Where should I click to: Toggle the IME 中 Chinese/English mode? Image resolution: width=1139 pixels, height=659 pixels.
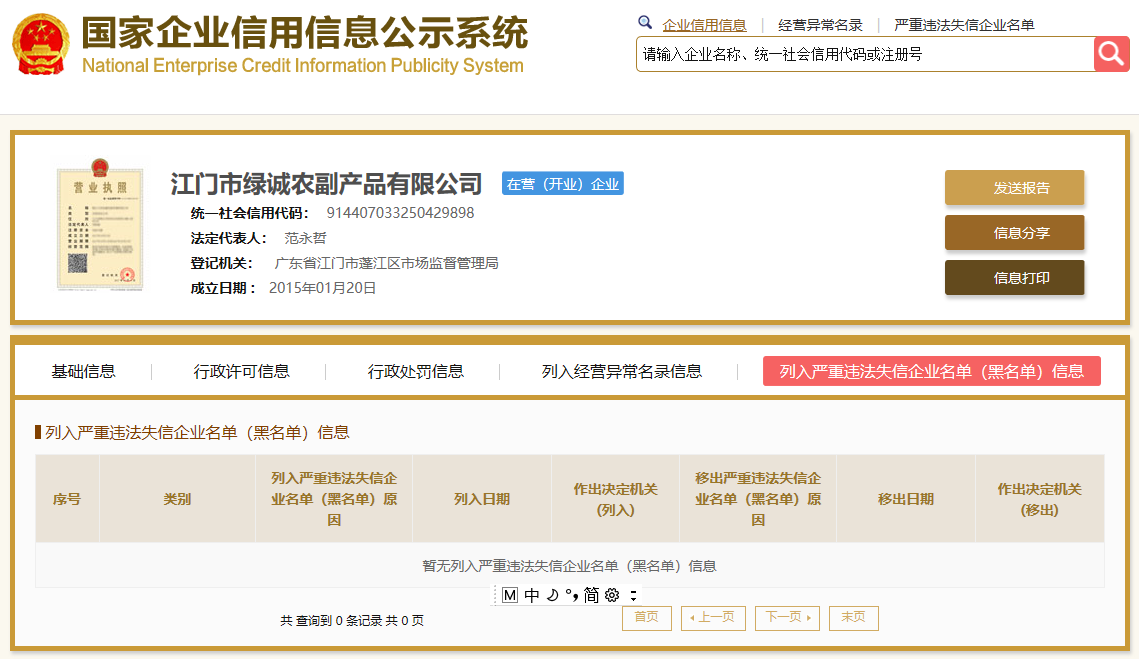tap(532, 595)
